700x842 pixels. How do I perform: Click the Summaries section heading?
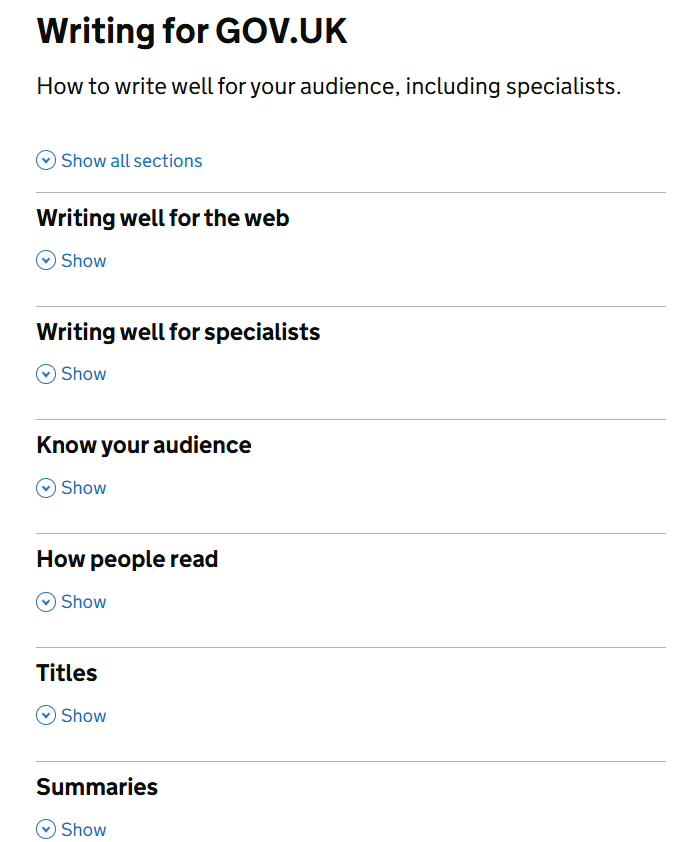(x=97, y=787)
